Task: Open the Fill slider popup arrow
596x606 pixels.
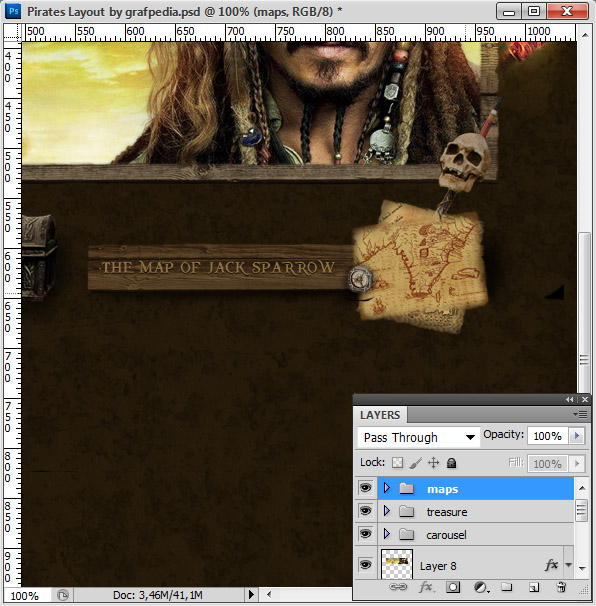Action: click(577, 463)
